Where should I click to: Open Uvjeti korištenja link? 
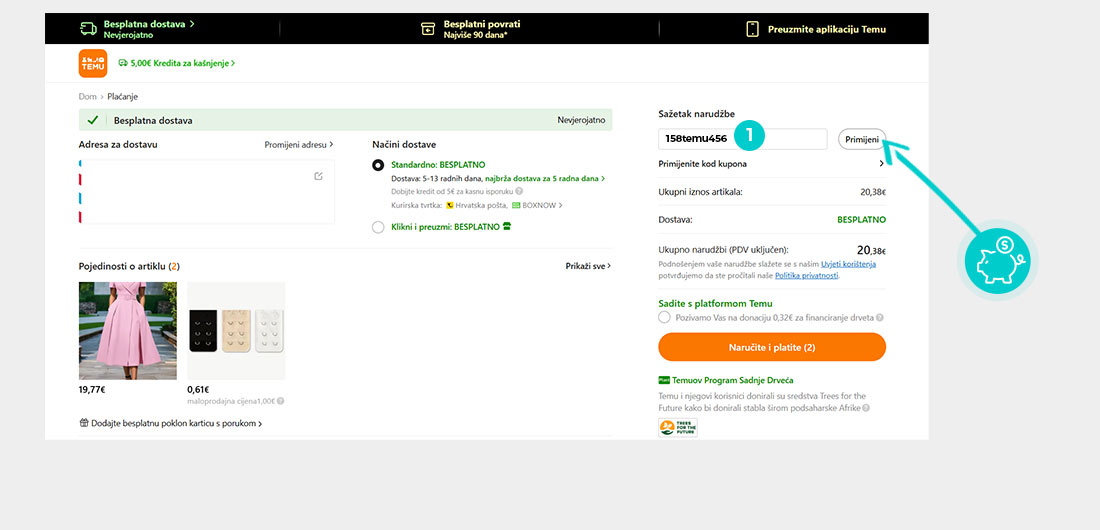(848, 264)
